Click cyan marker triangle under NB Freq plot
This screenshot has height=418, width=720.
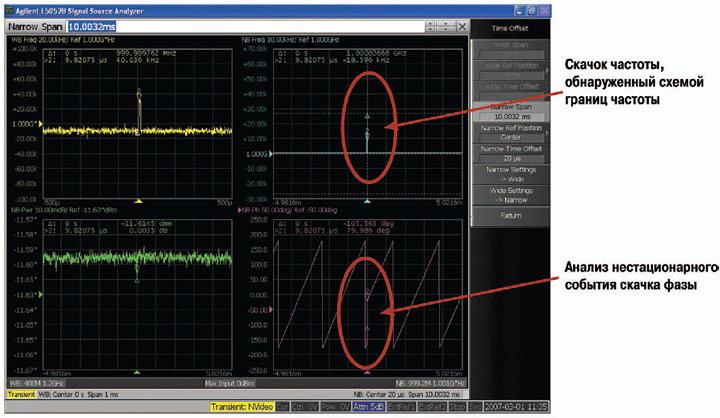(367, 201)
